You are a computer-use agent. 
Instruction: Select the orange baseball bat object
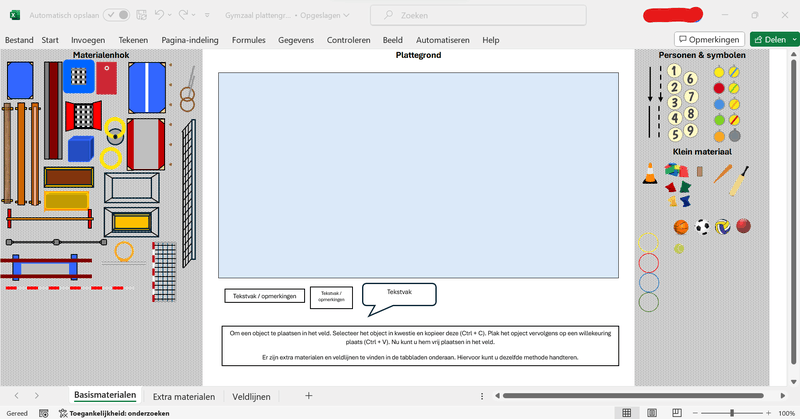coord(722,174)
